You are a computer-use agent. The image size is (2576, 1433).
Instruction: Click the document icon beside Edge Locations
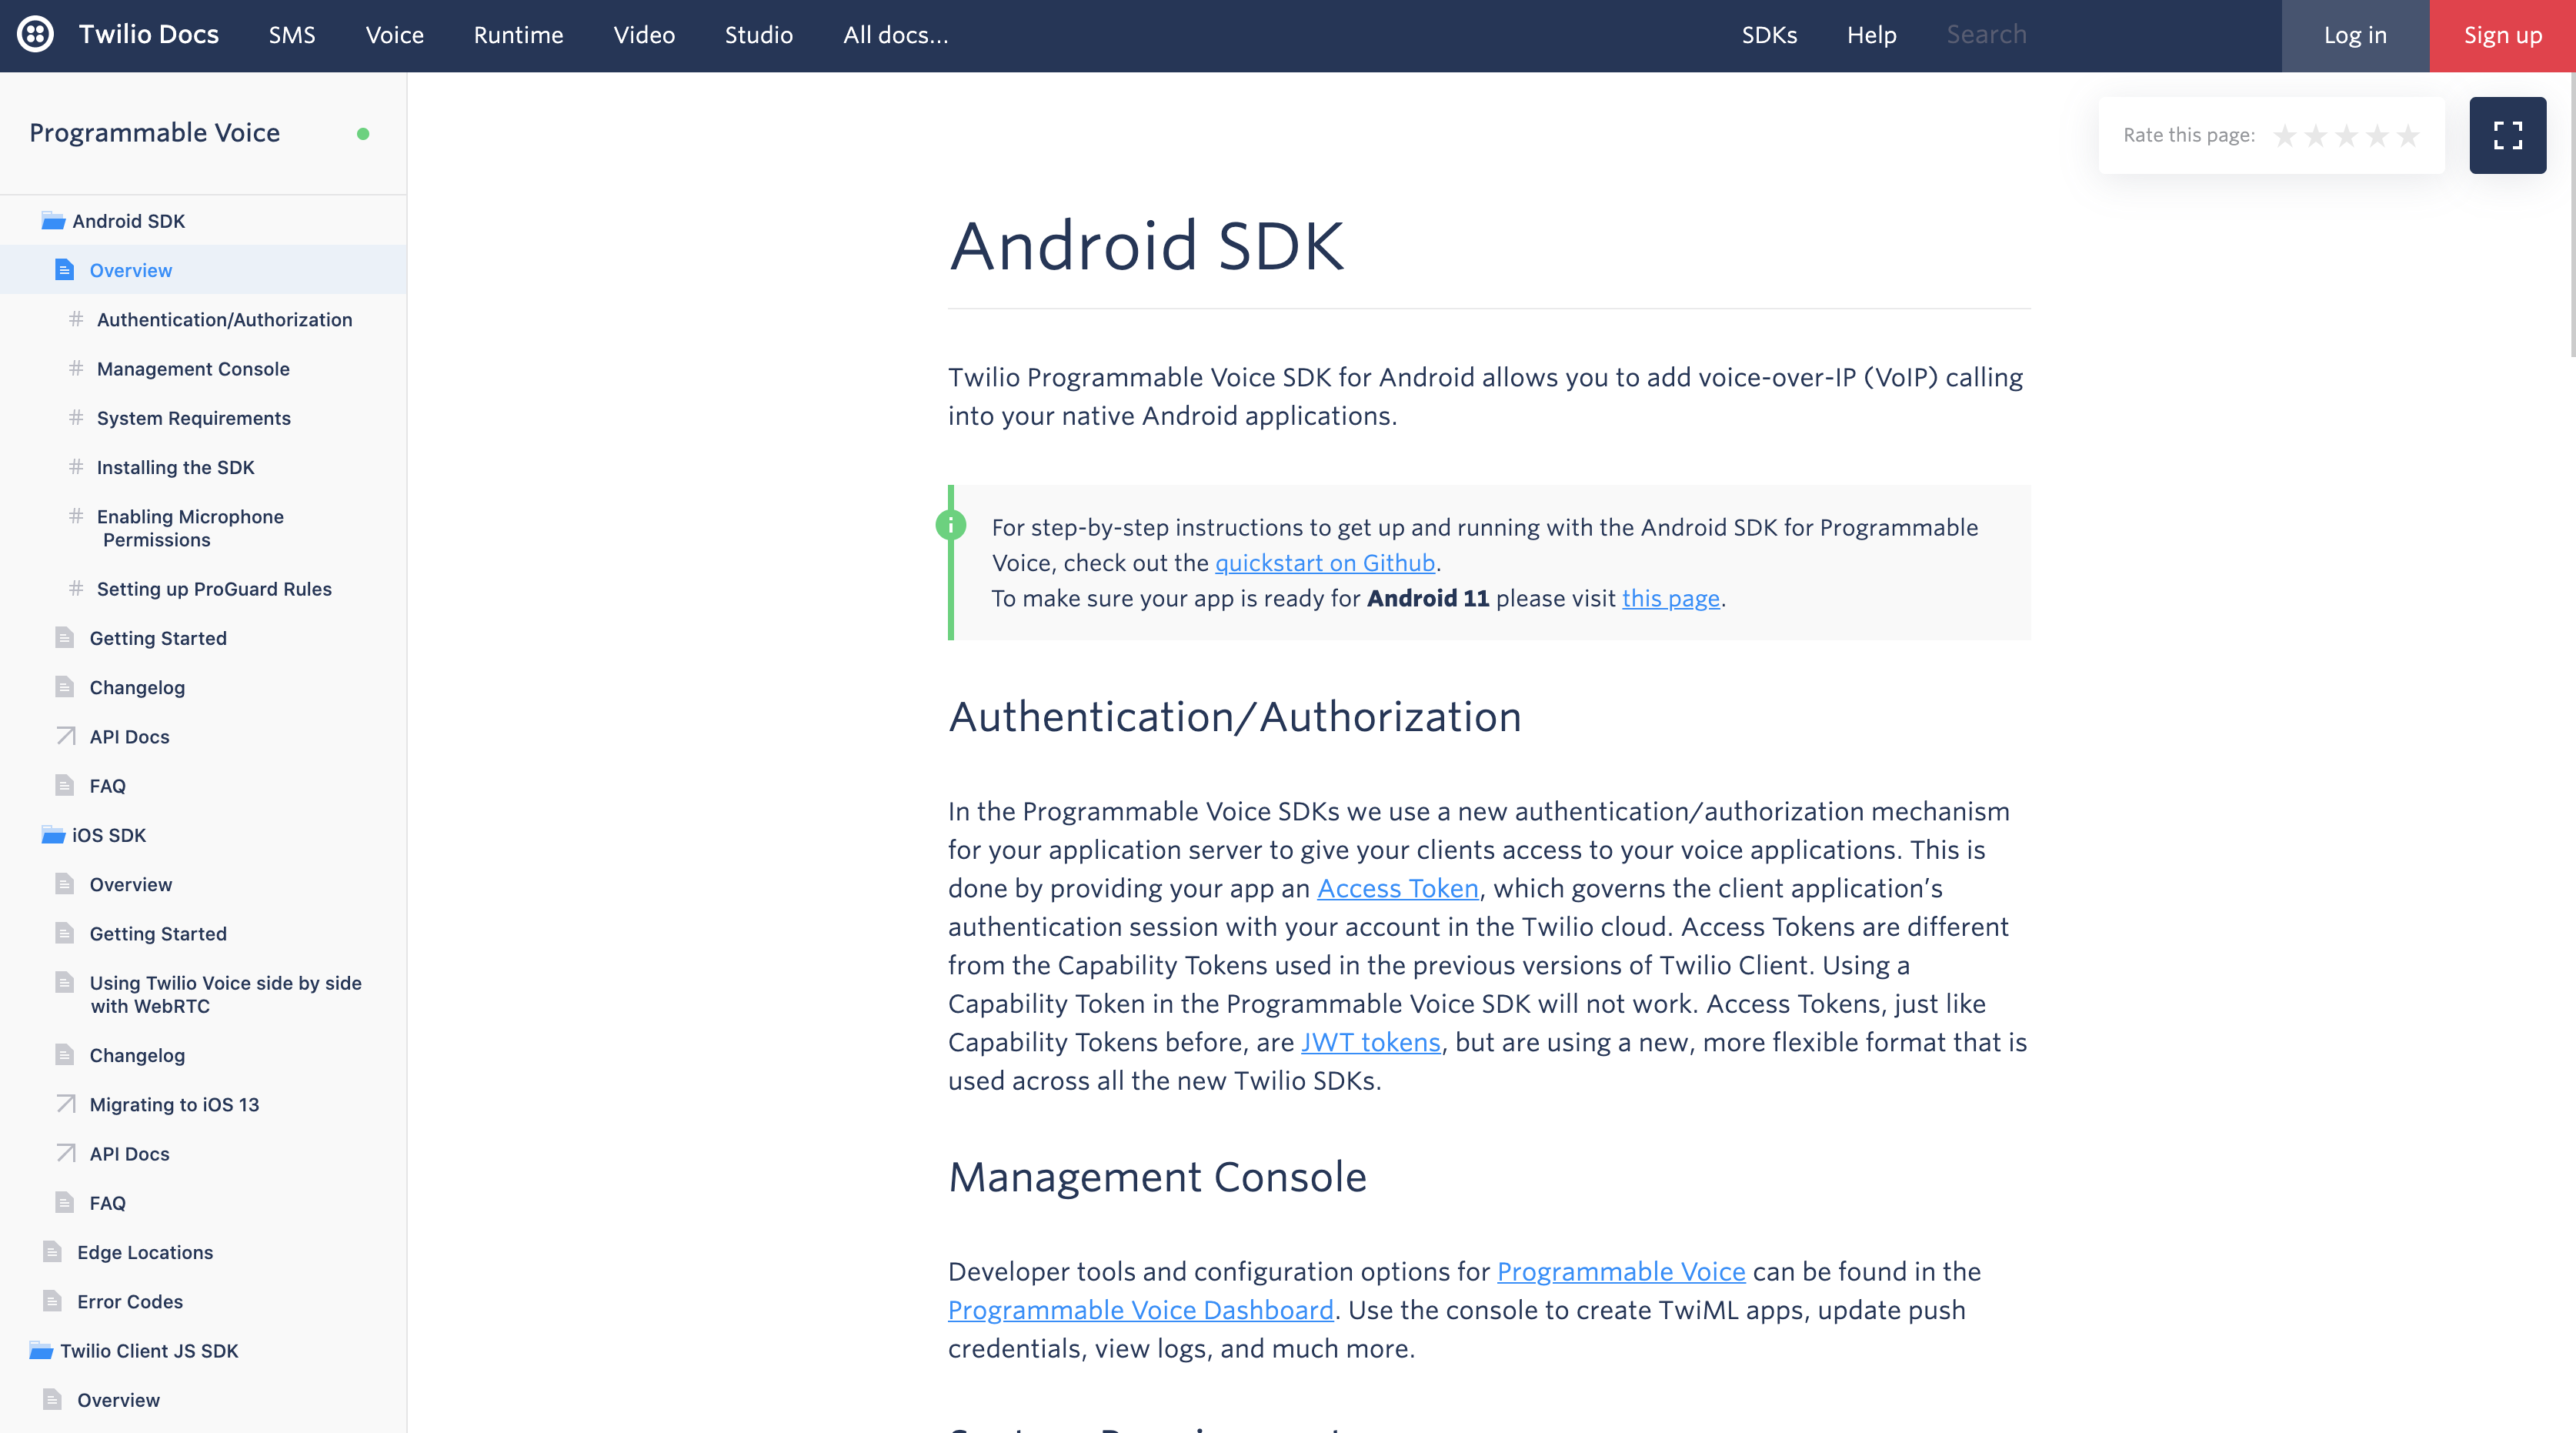(53, 1252)
